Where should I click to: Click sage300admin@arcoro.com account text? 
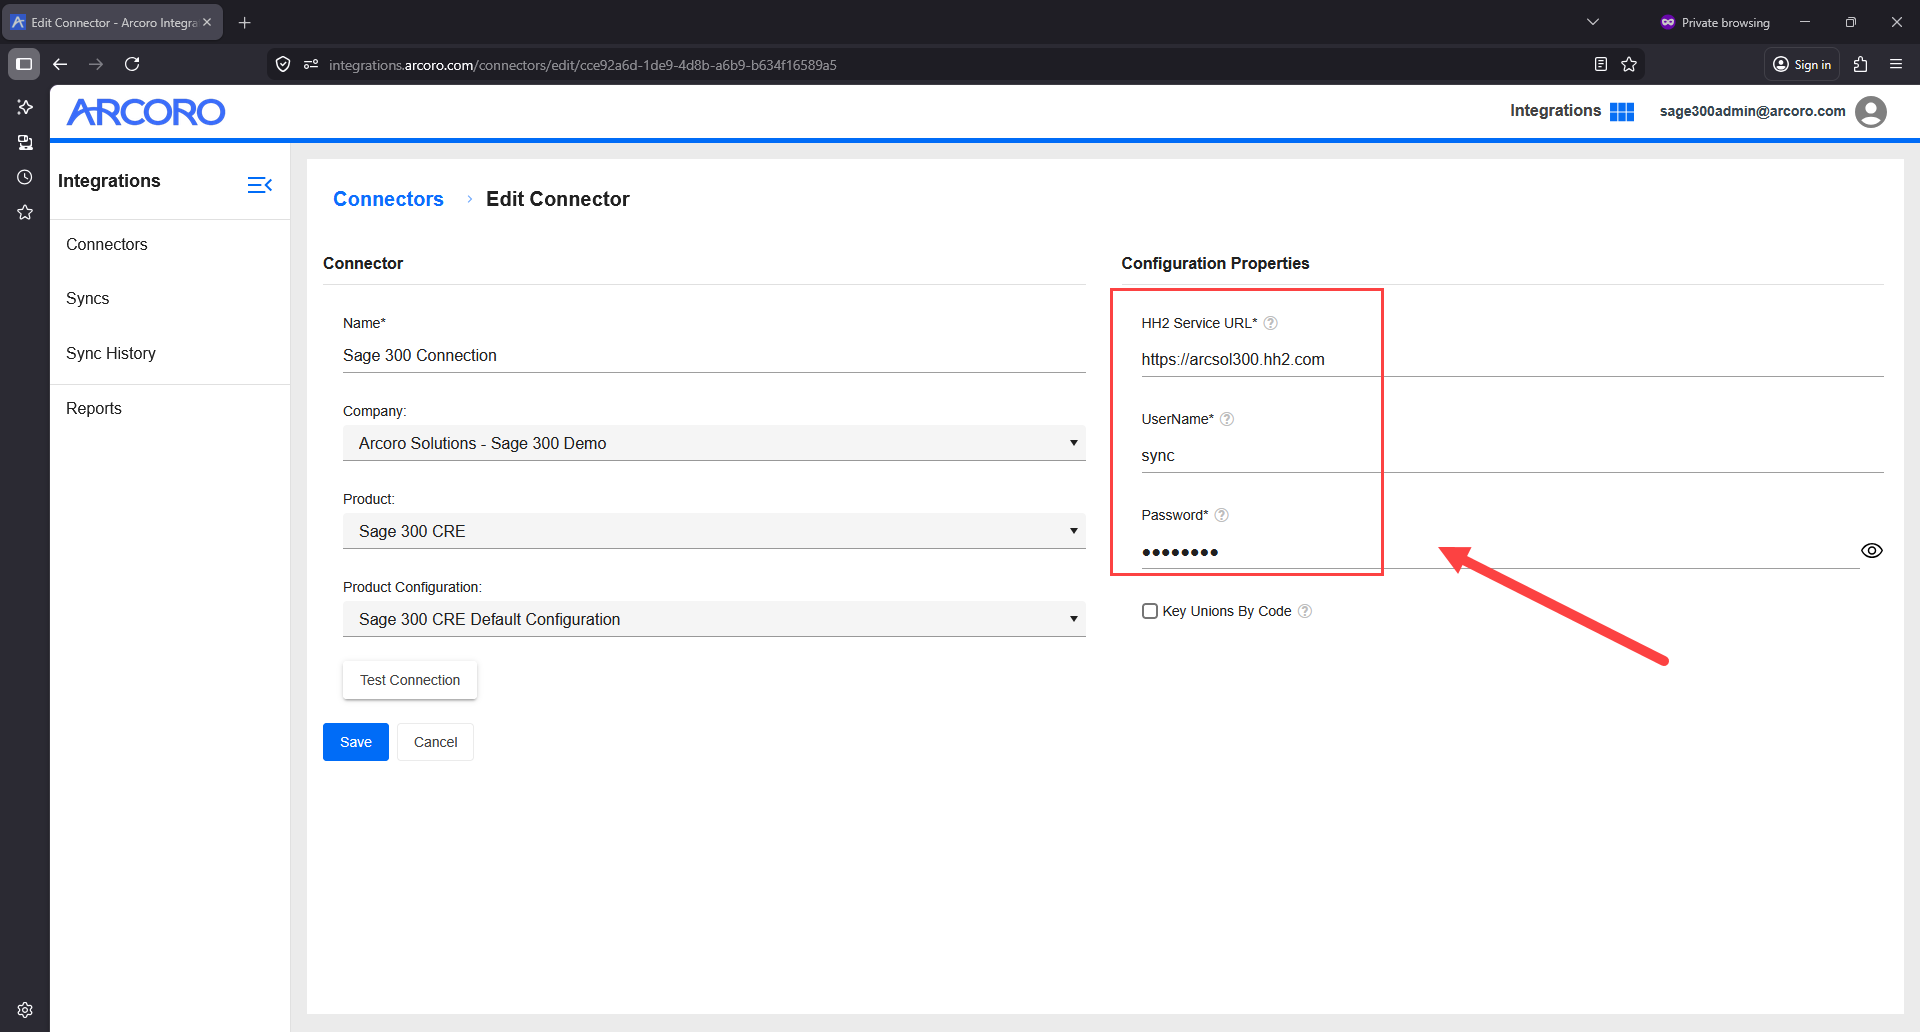tap(1752, 111)
